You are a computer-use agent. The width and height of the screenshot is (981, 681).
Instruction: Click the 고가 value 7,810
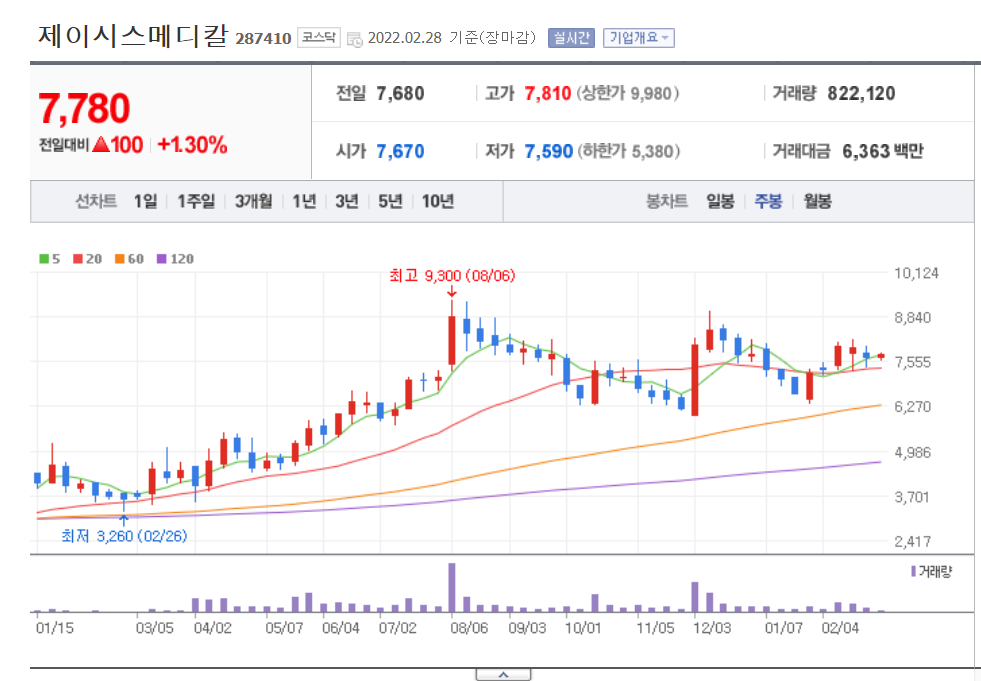tap(547, 93)
